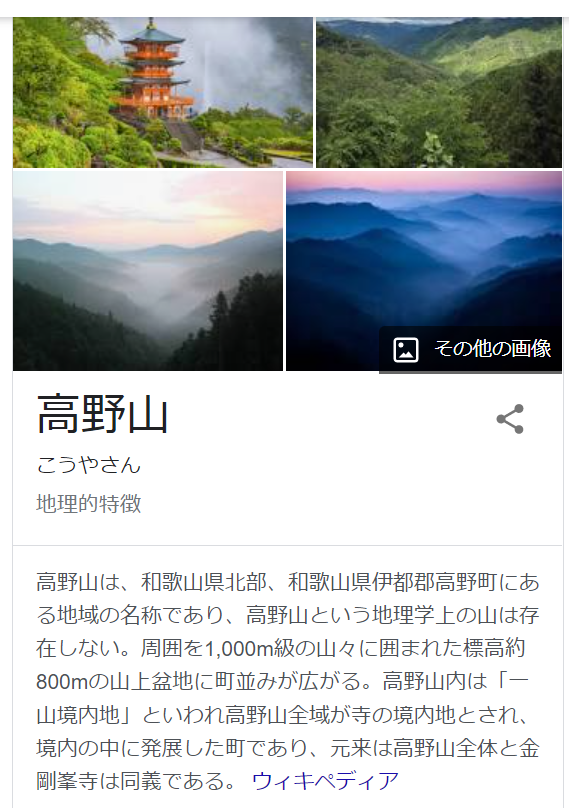
Task: Click the こうやさん reading subtitle
Action: [89, 465]
